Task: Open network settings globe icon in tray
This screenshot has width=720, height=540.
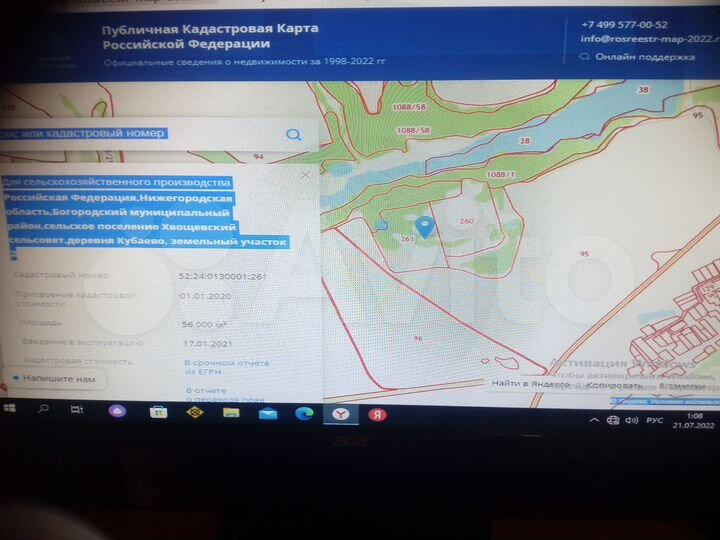Action: pyautogui.click(x=613, y=420)
